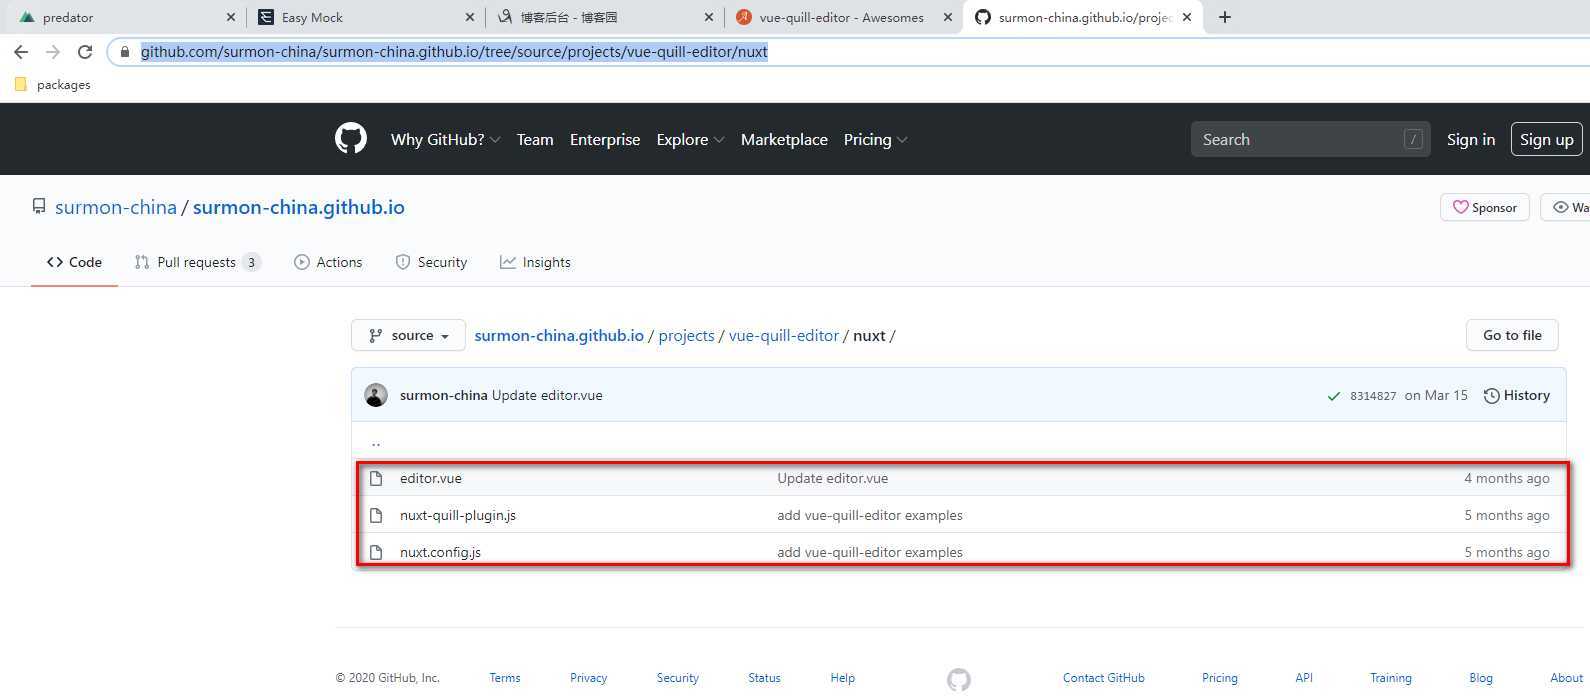Open the repository Security tab
The image size is (1590, 697).
tap(431, 262)
